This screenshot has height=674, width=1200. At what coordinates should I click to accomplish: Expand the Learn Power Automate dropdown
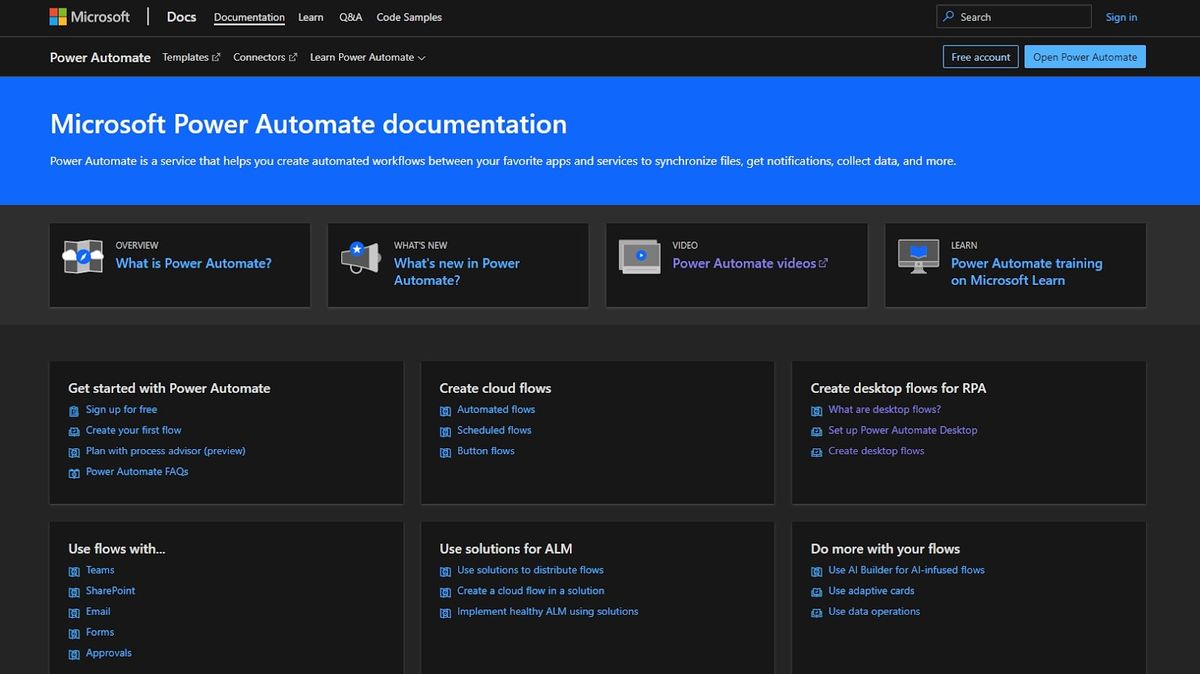point(367,58)
